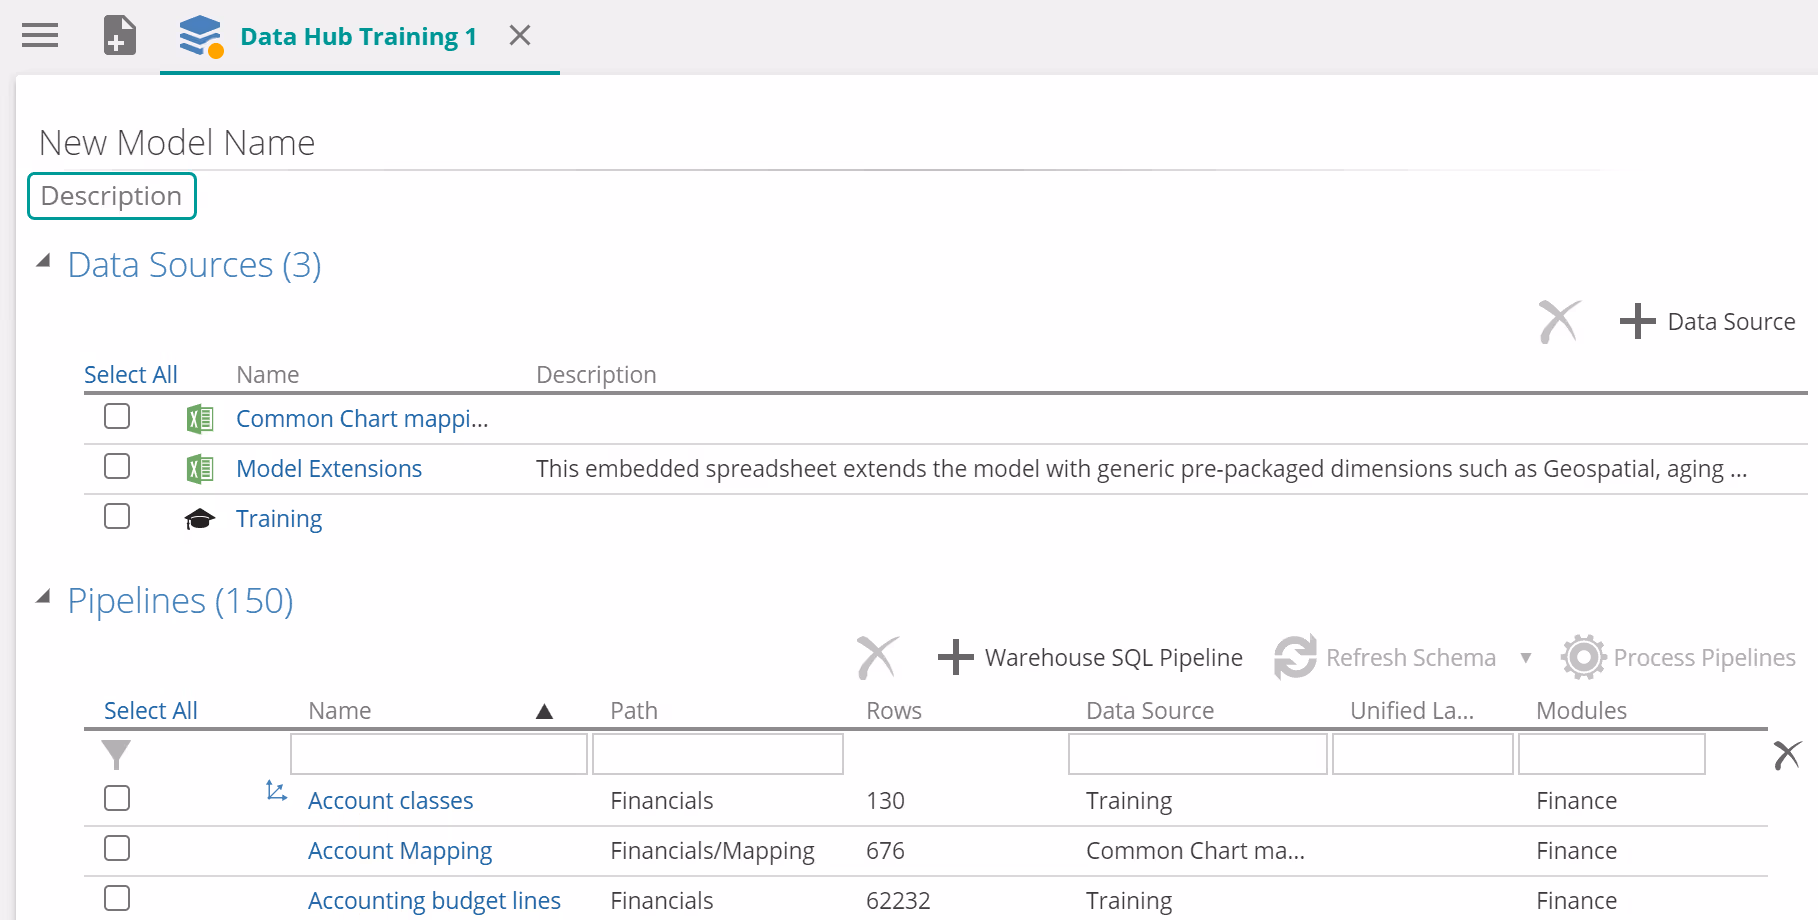Select the Account Mapping pipeline checkbox
The height and width of the screenshot is (920, 1818).
coord(117,849)
